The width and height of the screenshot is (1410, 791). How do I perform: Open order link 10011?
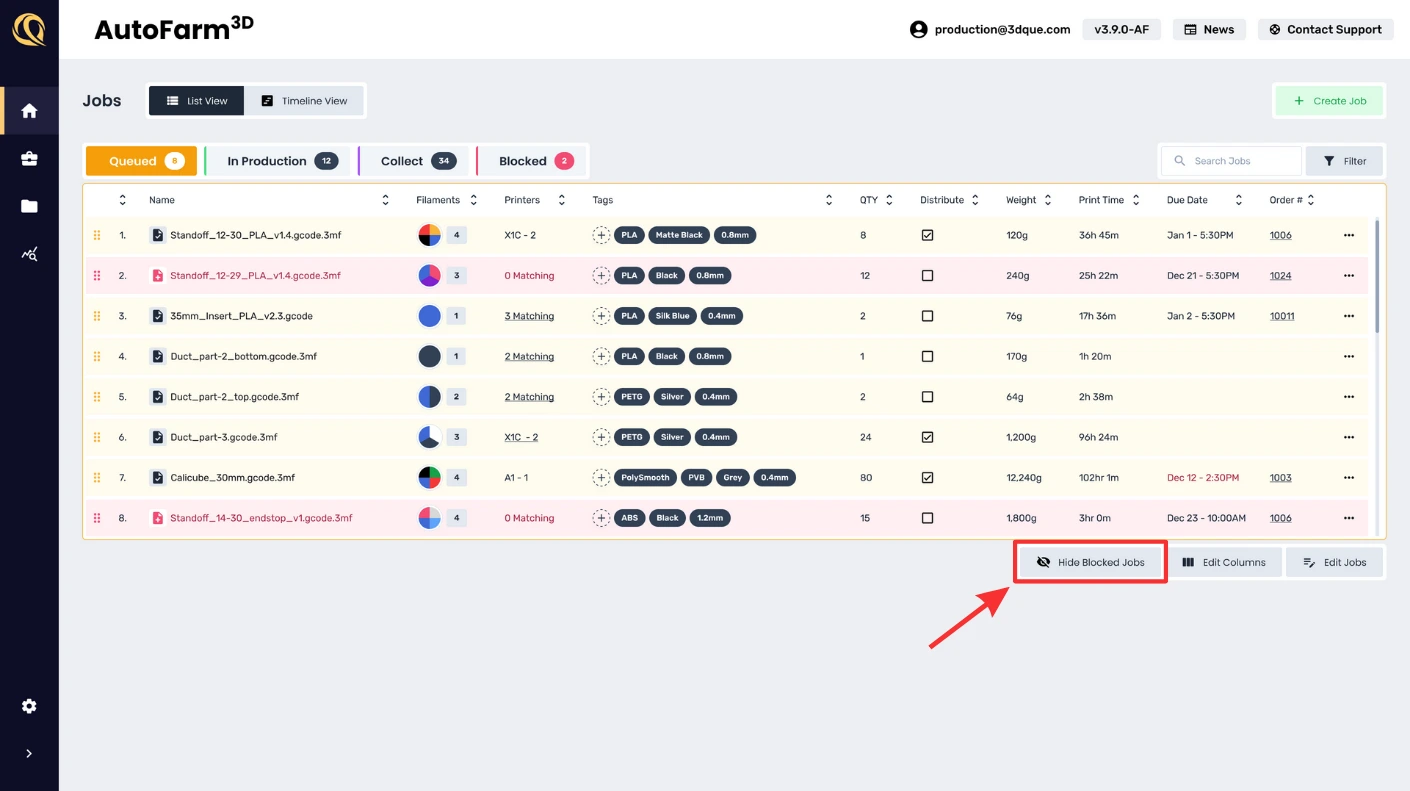(1282, 316)
